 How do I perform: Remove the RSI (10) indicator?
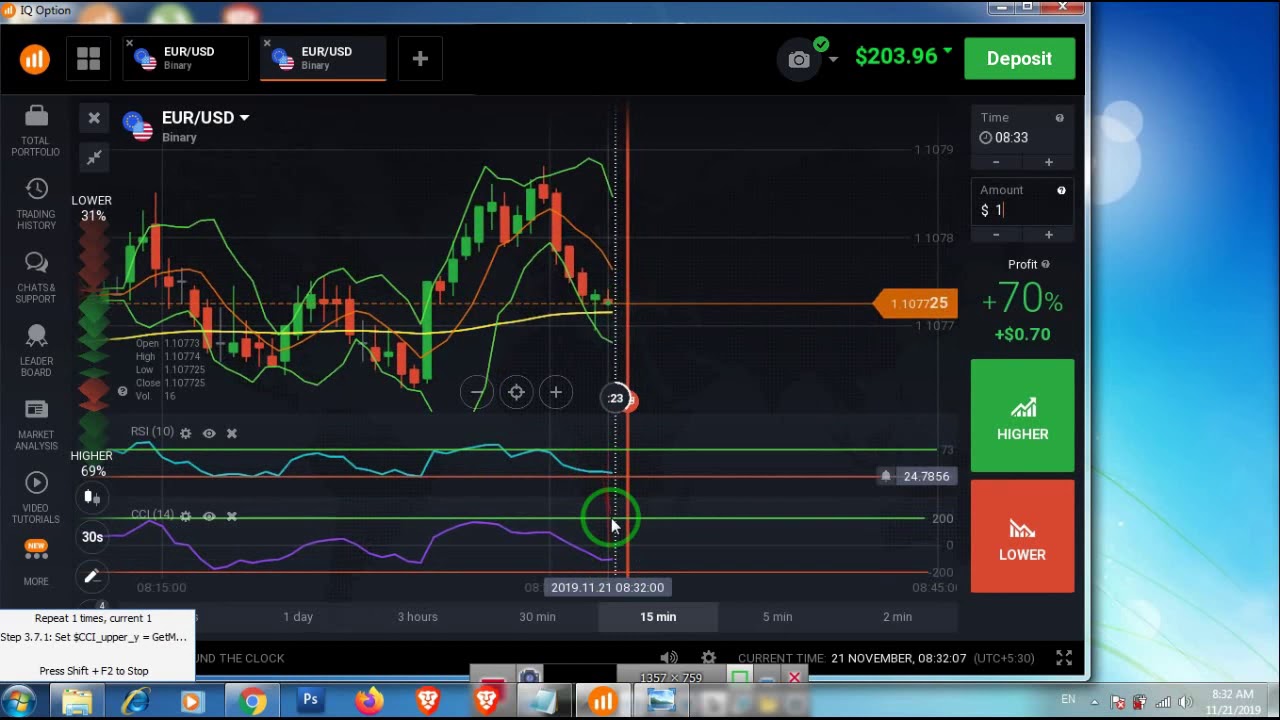click(232, 433)
